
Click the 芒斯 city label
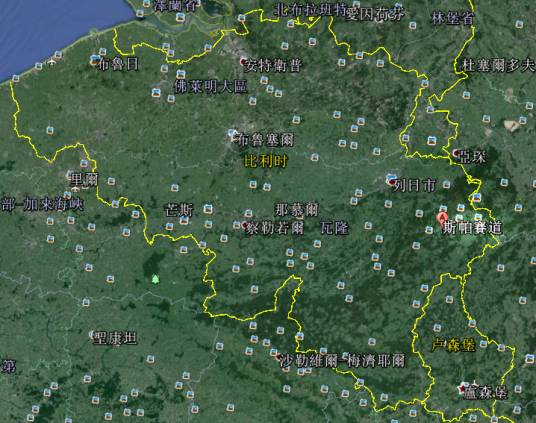click(x=179, y=210)
